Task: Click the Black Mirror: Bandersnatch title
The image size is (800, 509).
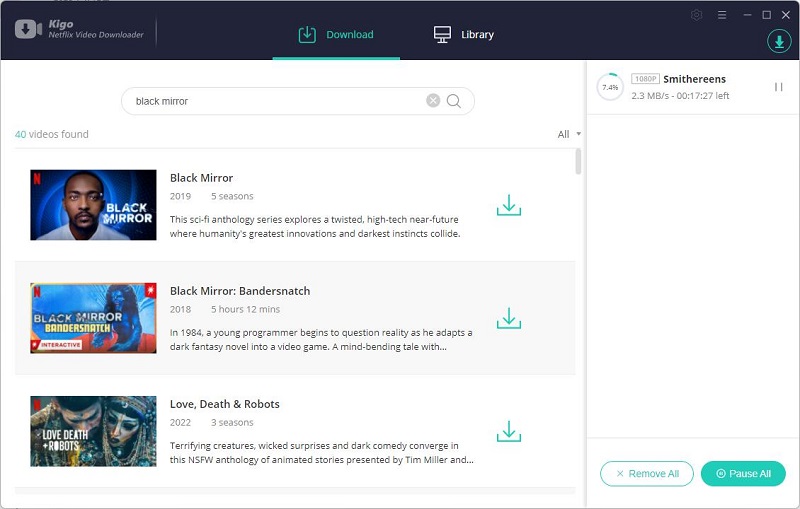Action: (240, 291)
